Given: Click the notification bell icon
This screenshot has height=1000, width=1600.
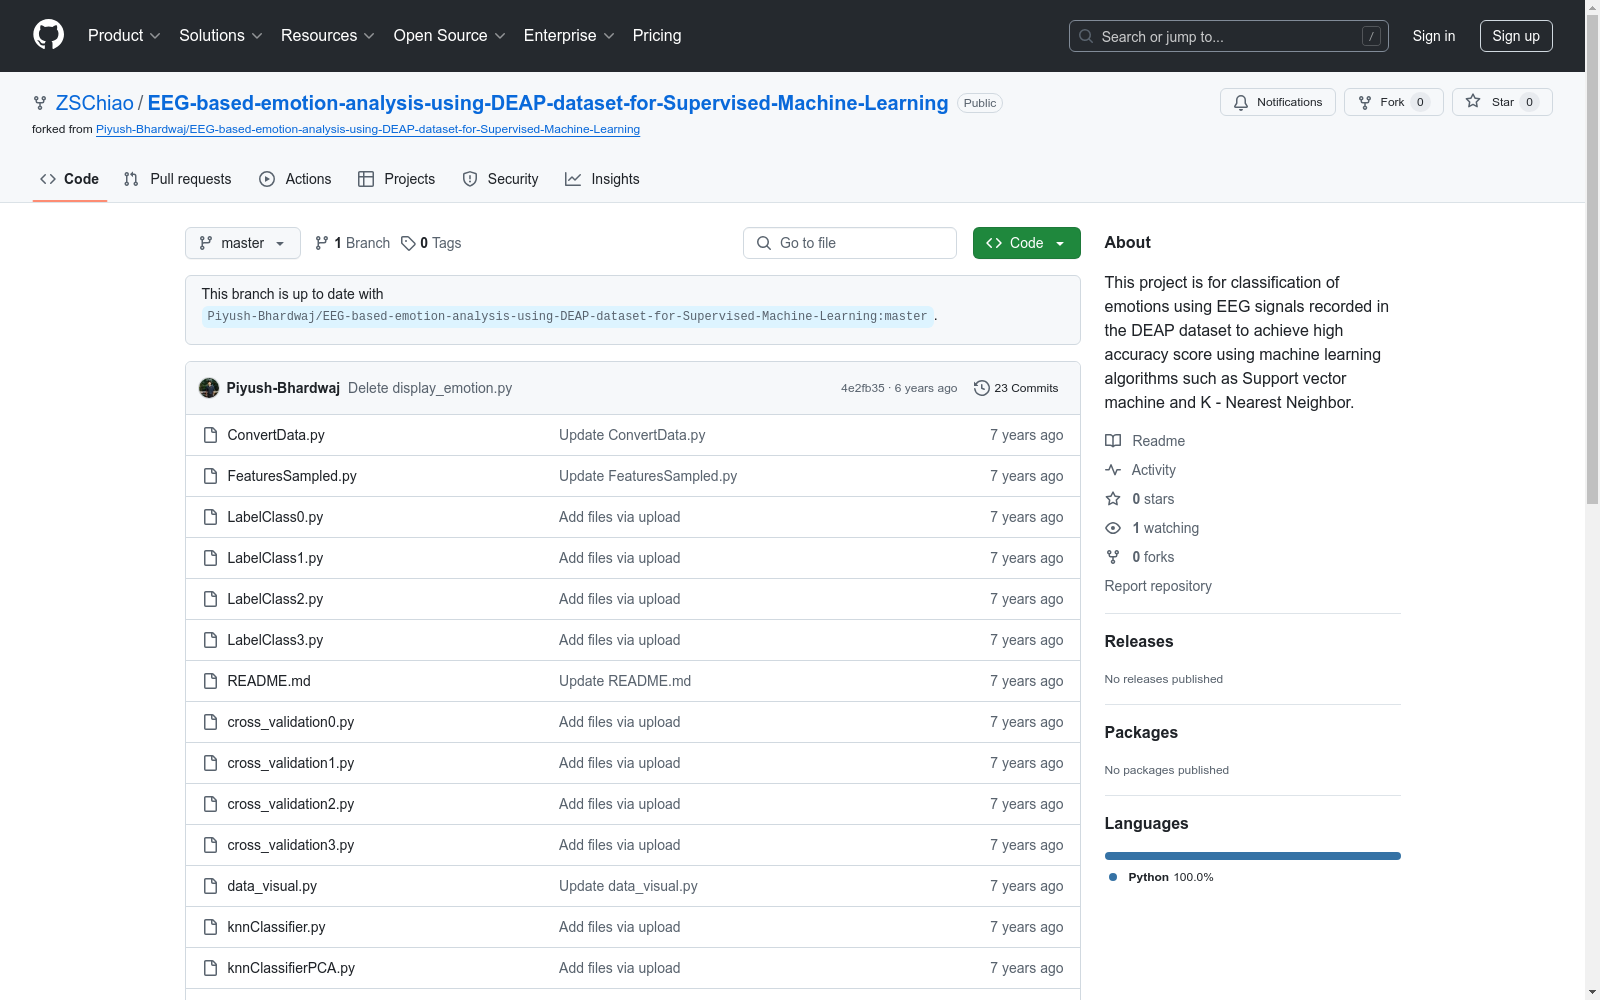Looking at the screenshot, I should [x=1241, y=102].
